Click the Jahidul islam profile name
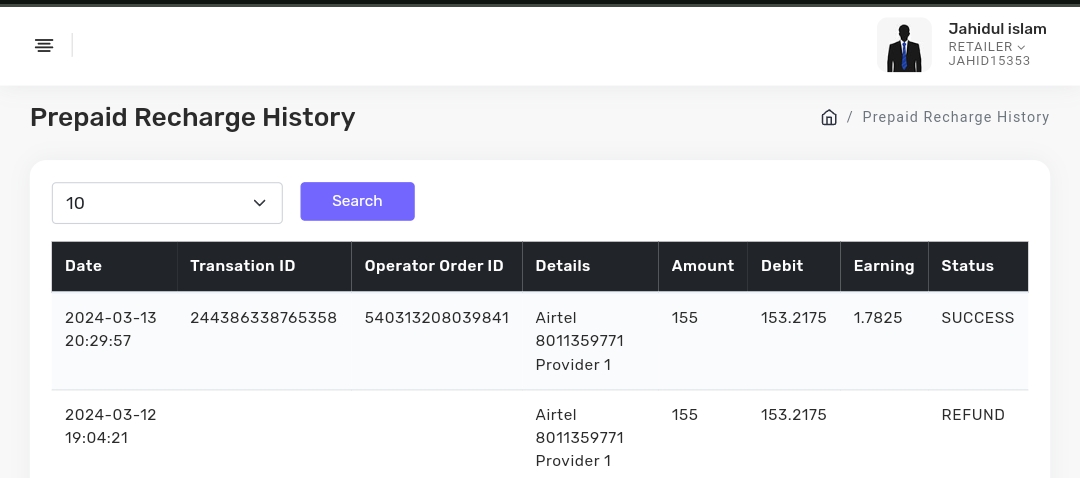Viewport: 1080px width, 478px height. tap(997, 29)
